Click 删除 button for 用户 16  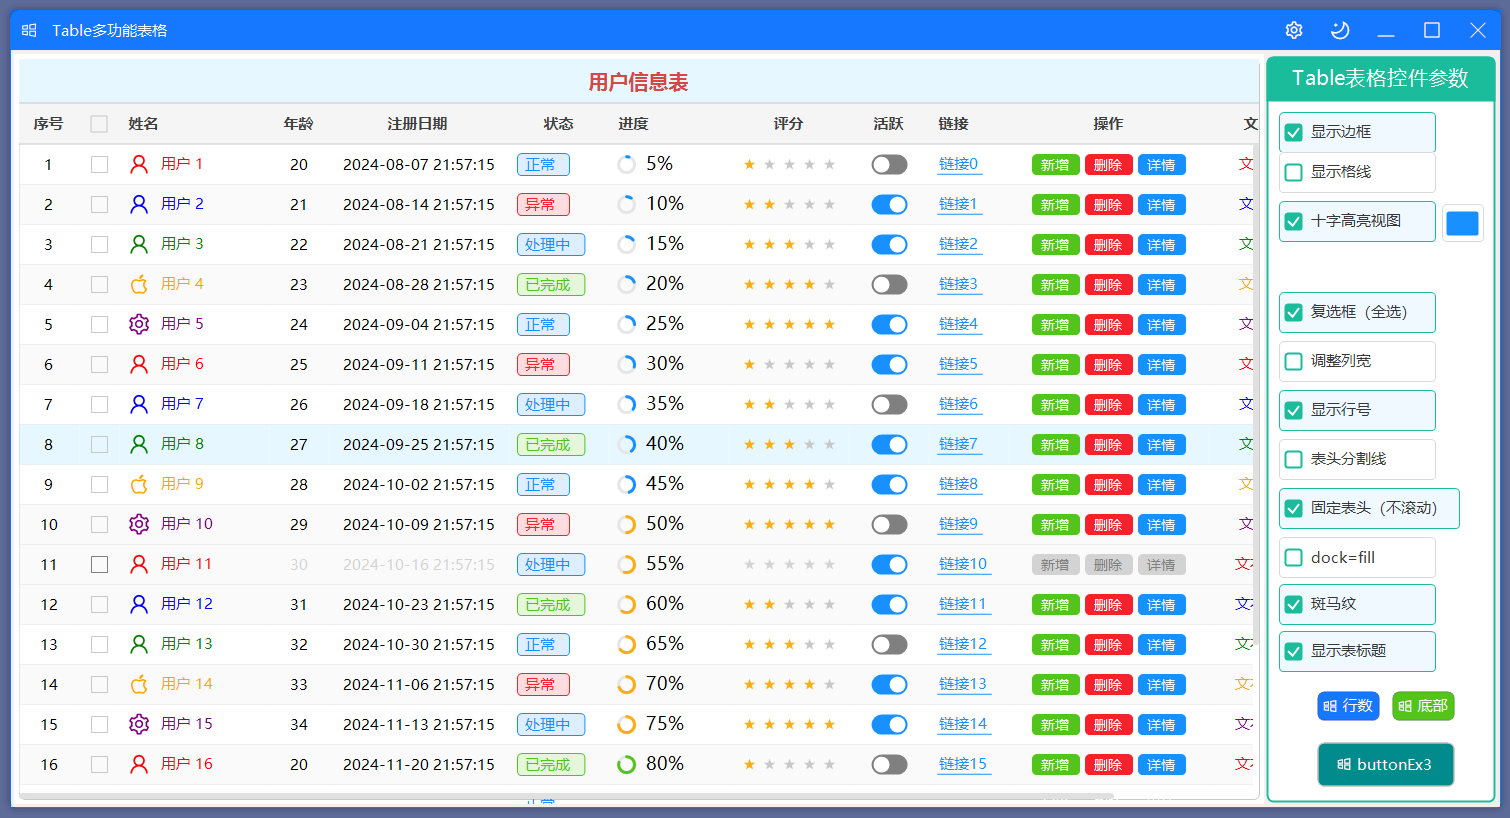(1108, 765)
